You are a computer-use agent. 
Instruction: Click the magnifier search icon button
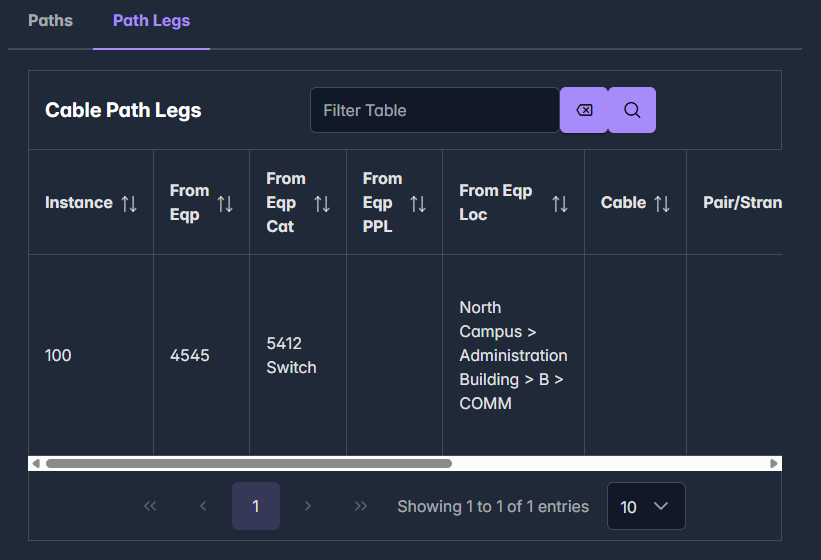coord(632,110)
